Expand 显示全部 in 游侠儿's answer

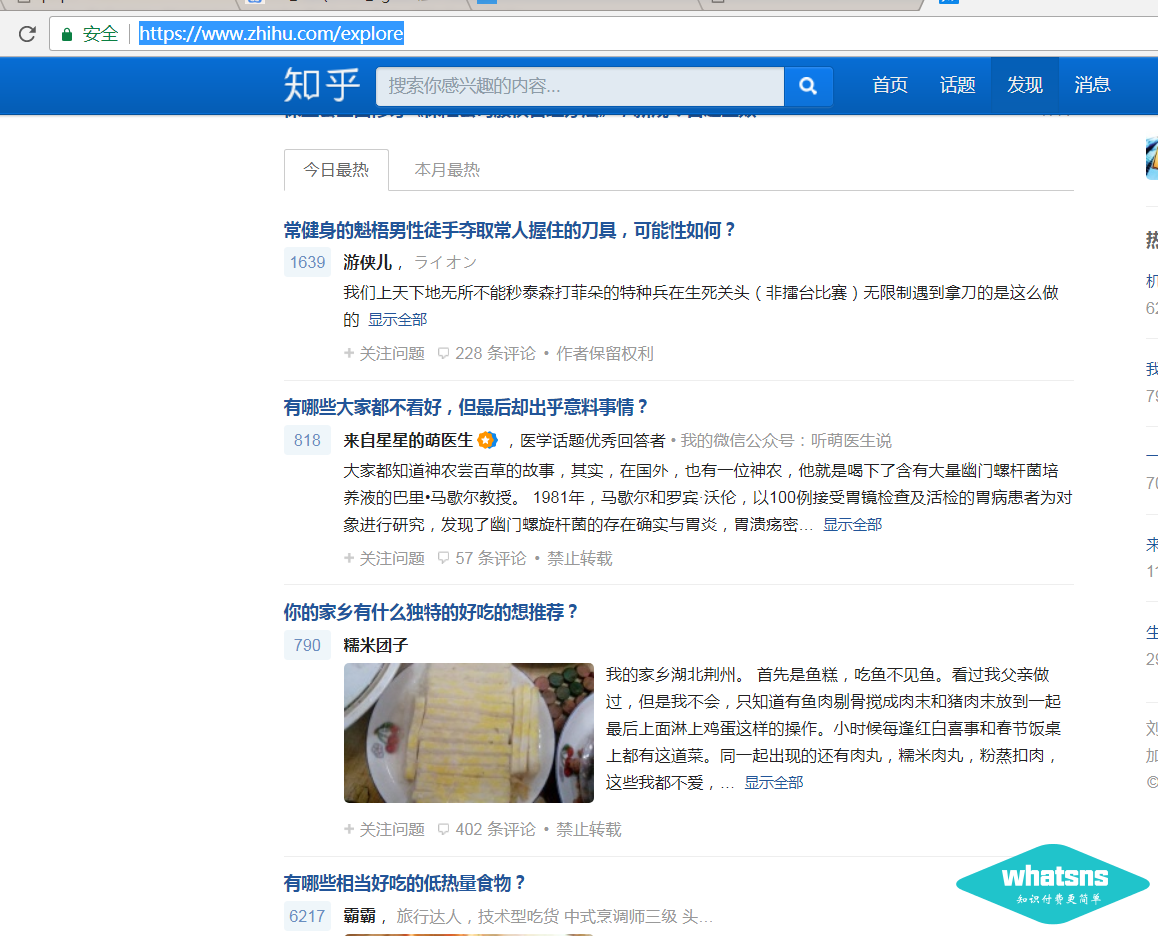(x=397, y=320)
